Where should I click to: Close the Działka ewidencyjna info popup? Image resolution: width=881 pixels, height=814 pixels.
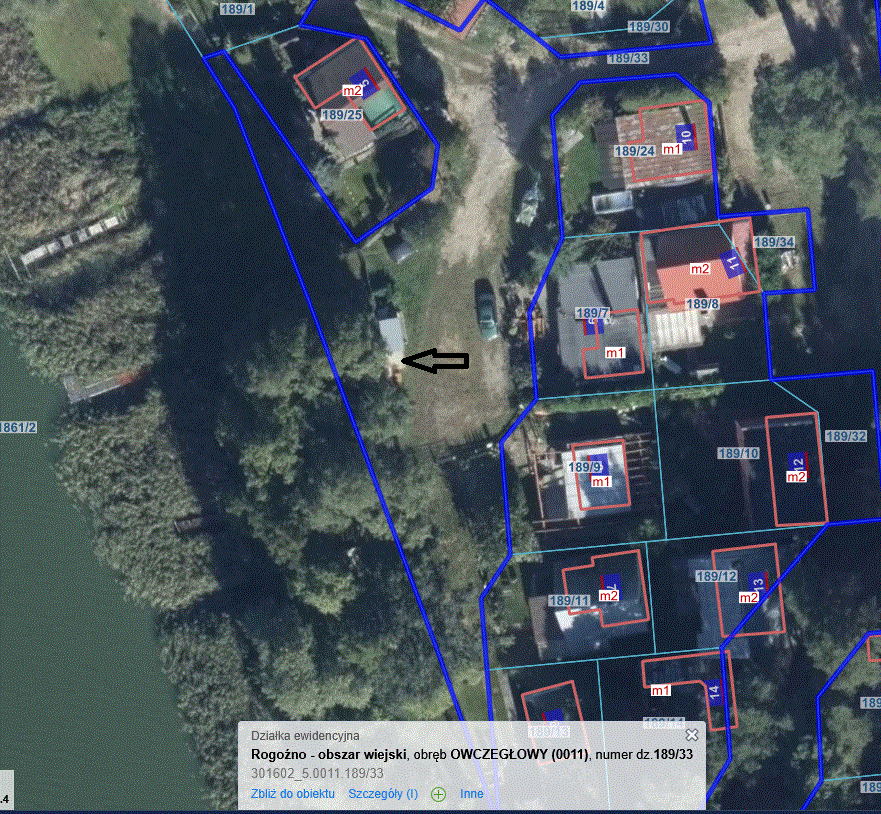coord(692,735)
